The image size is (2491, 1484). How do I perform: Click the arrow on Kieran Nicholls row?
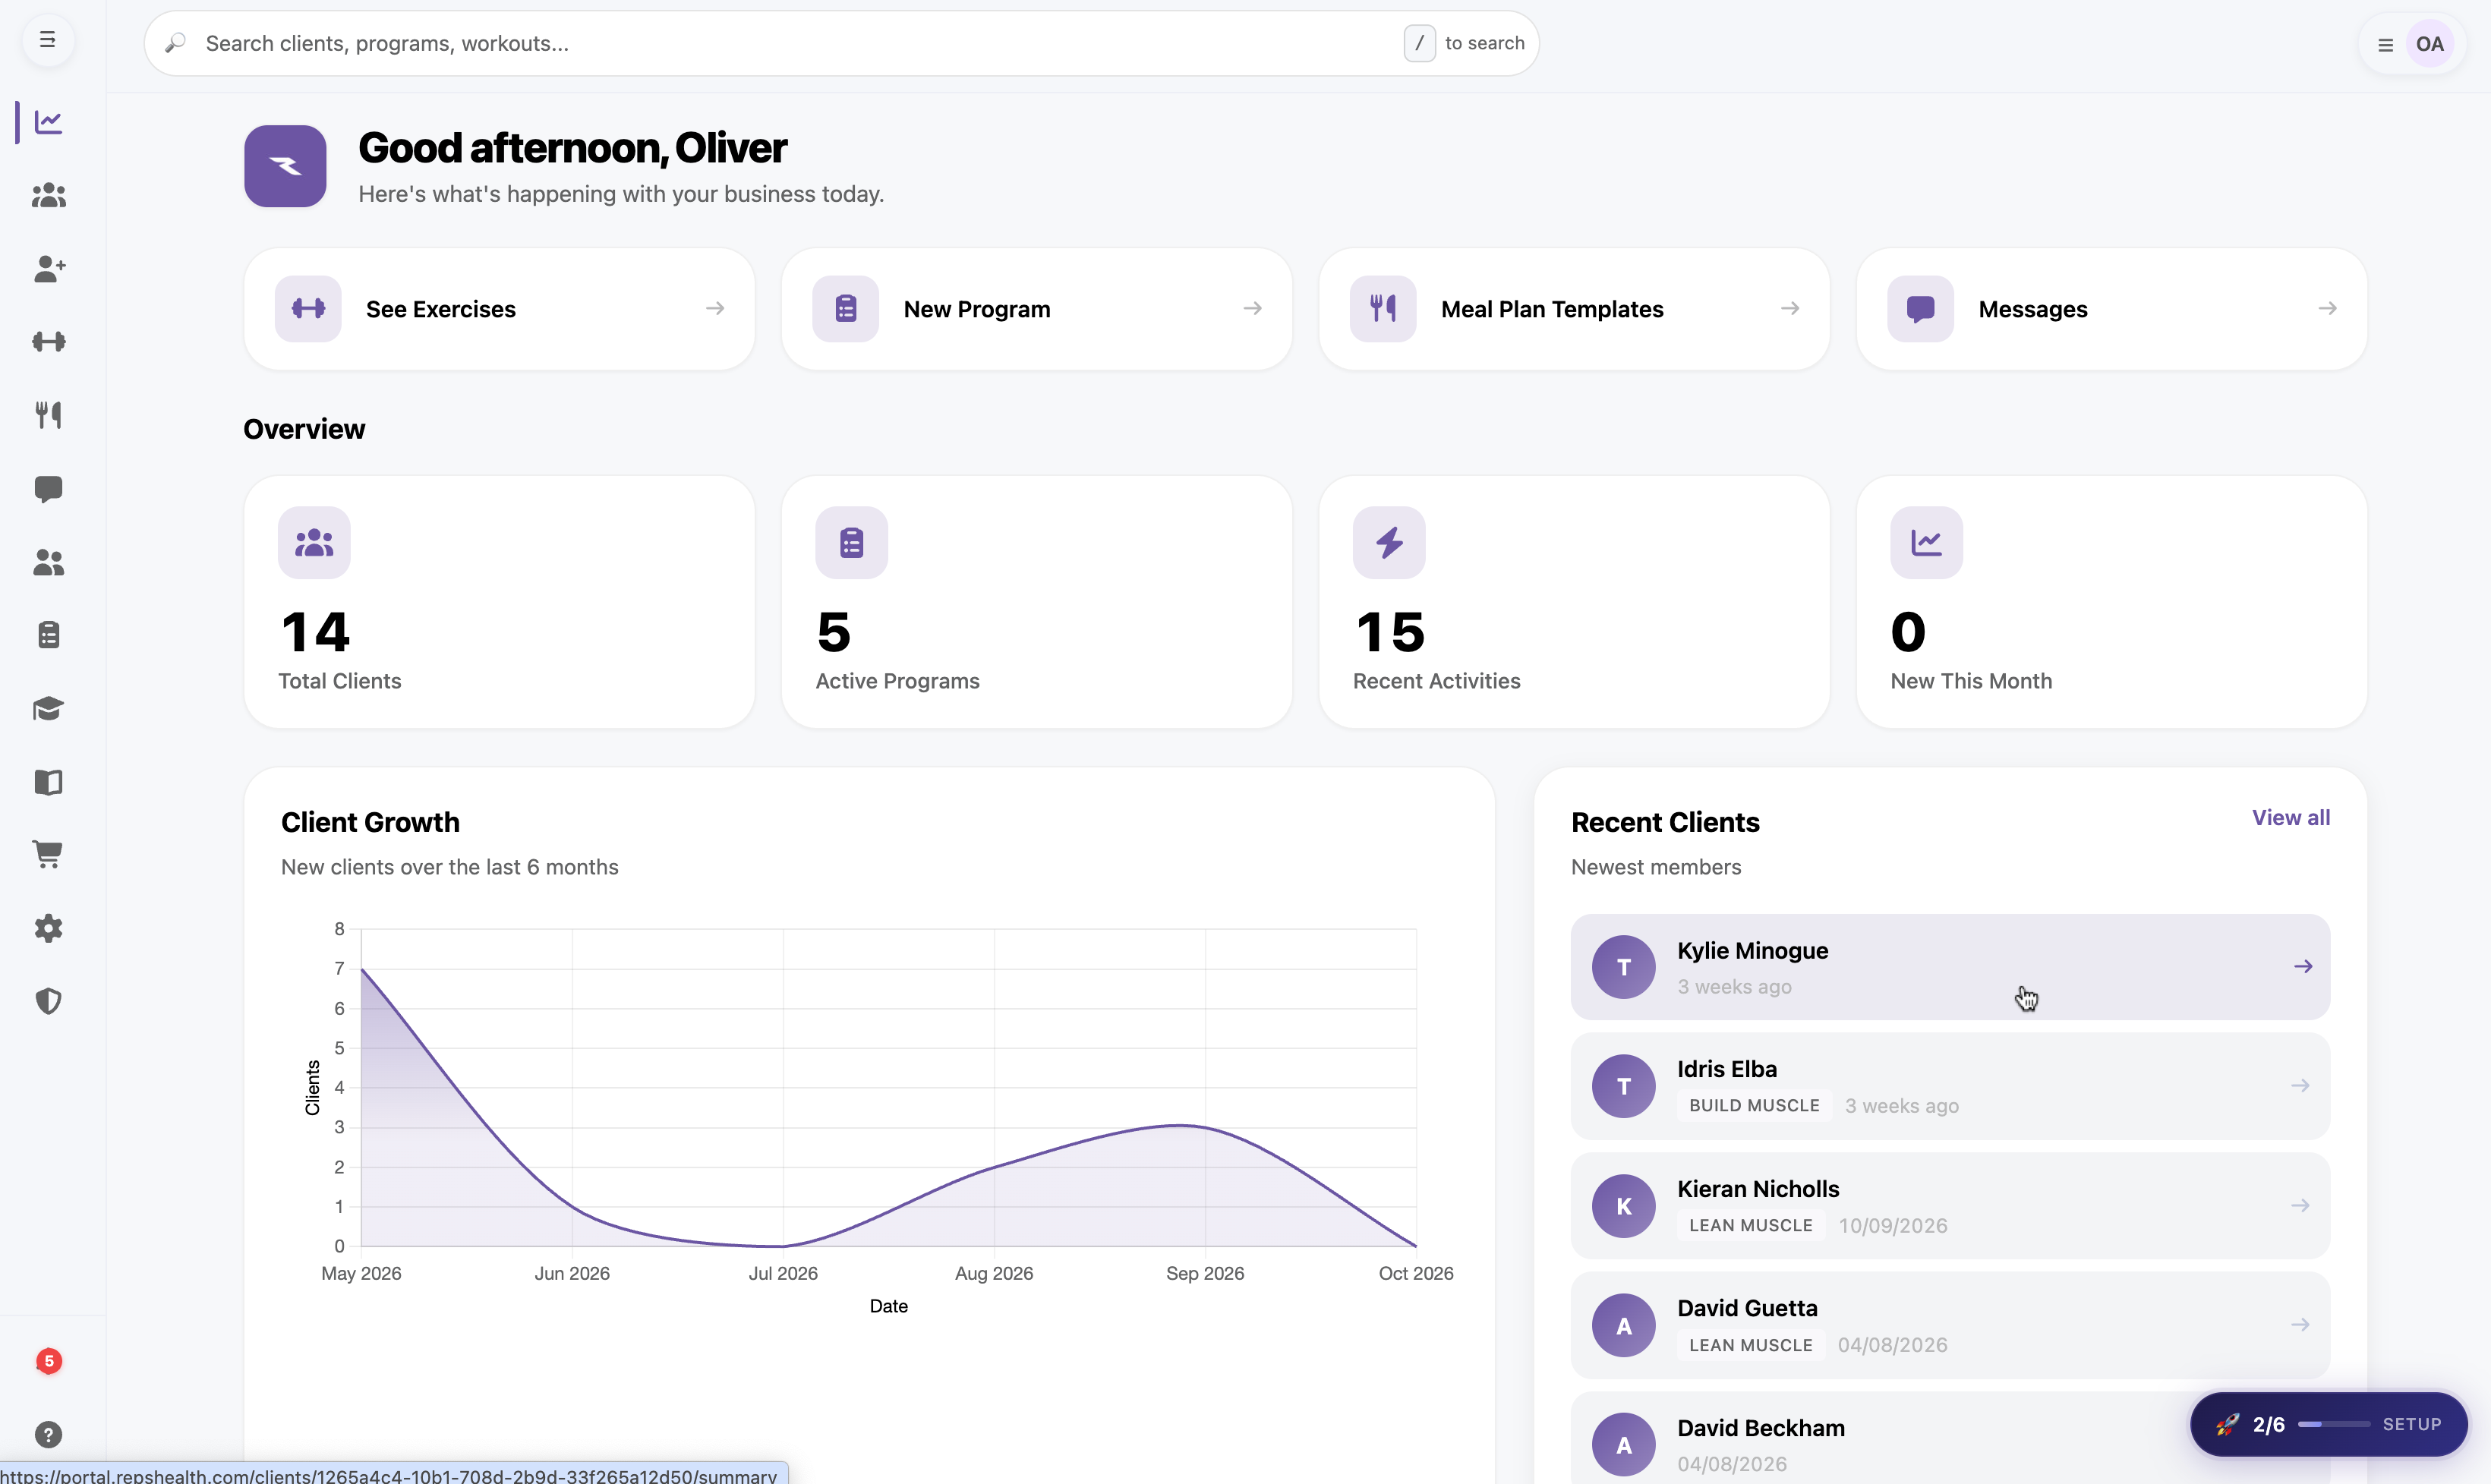click(2300, 1206)
